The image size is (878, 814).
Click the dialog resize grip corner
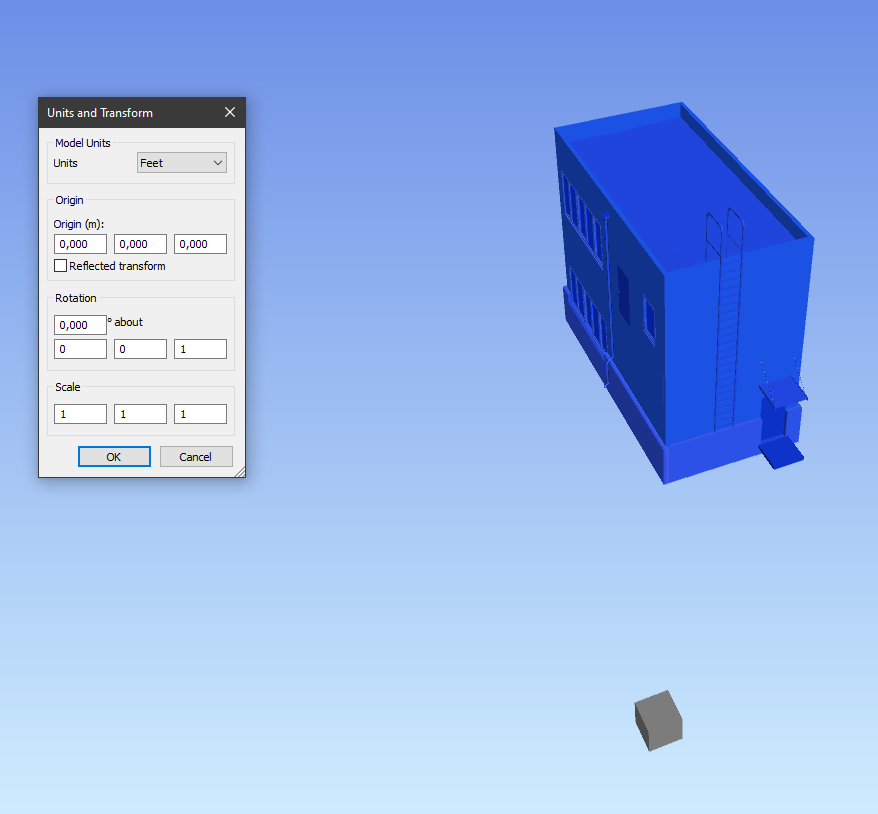(240, 472)
